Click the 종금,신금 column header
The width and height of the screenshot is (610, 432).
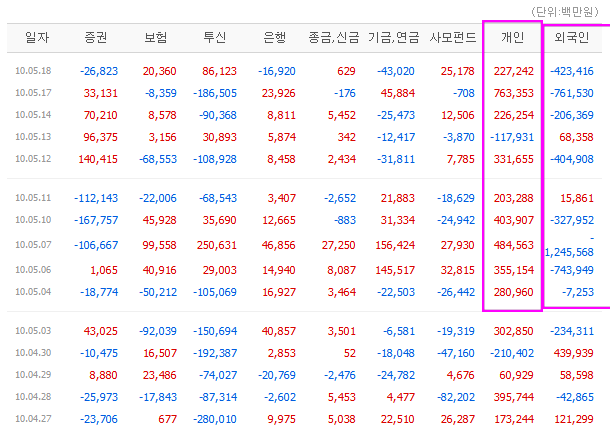pos(334,37)
